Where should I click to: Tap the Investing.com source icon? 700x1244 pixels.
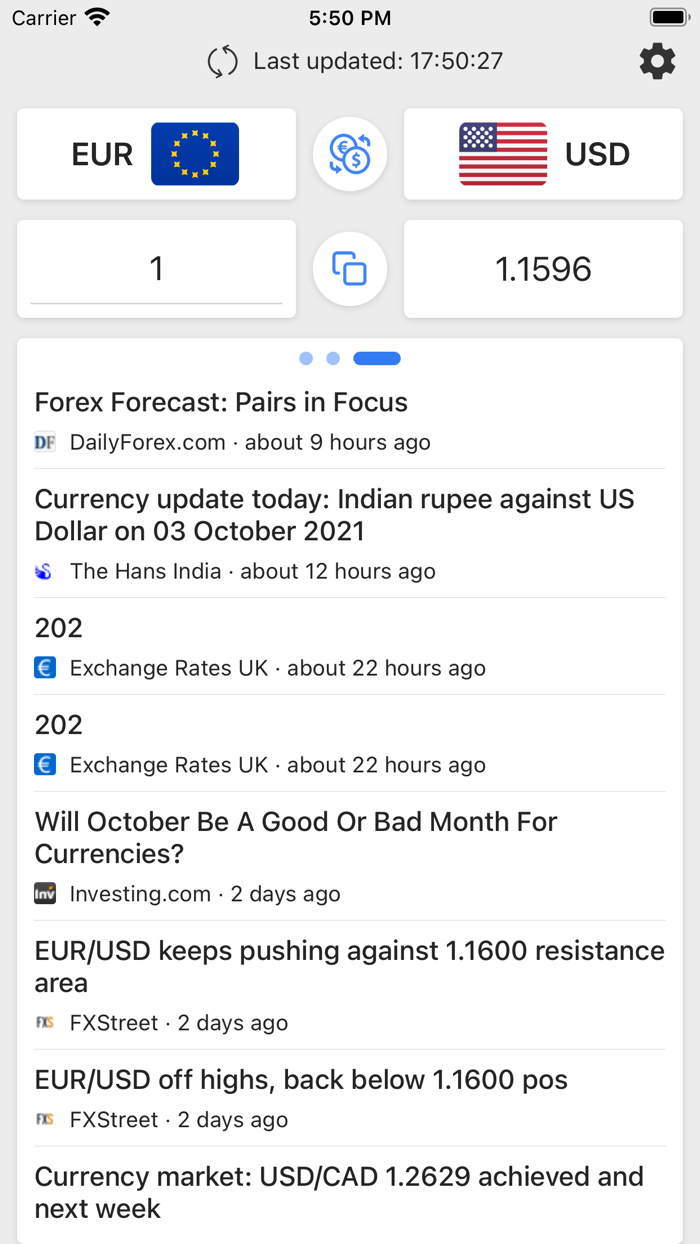45,894
